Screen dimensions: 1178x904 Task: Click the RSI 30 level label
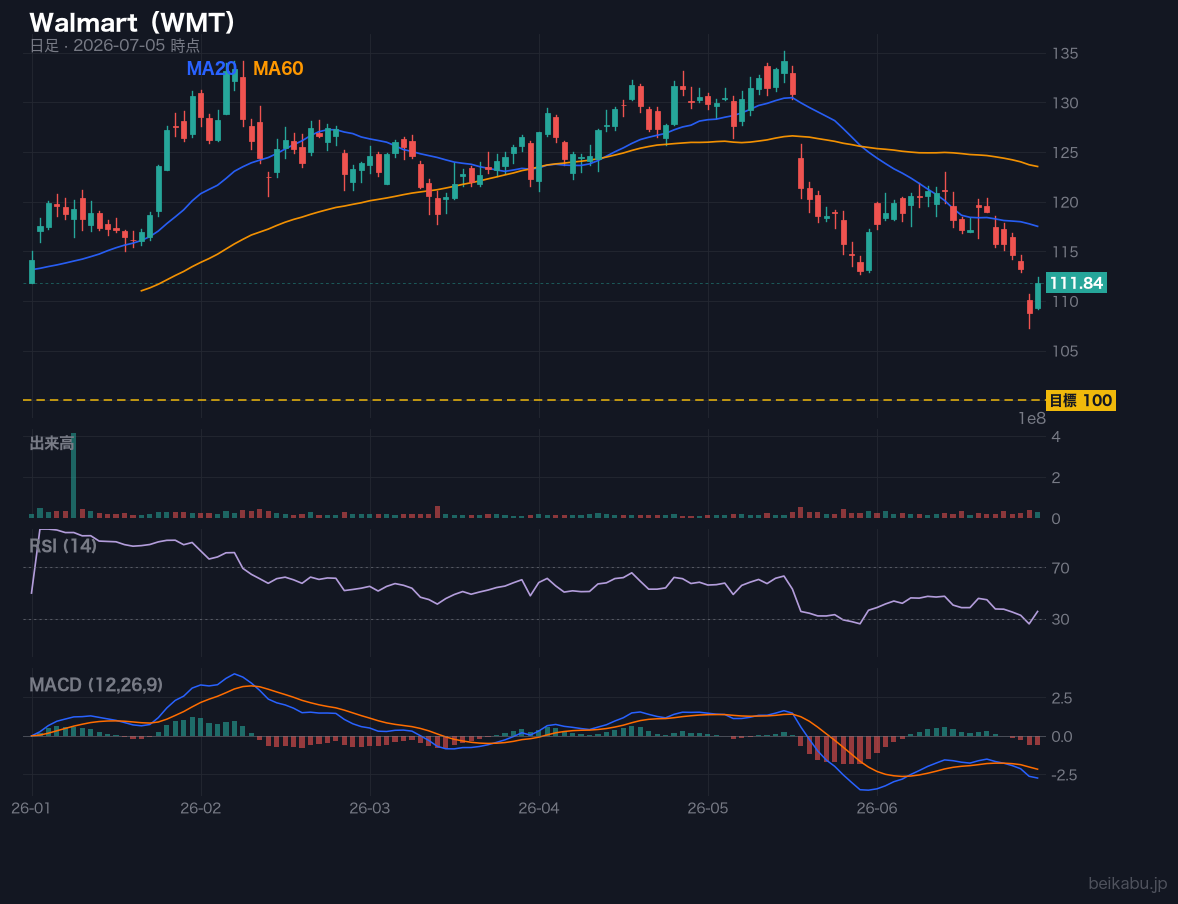1061,619
